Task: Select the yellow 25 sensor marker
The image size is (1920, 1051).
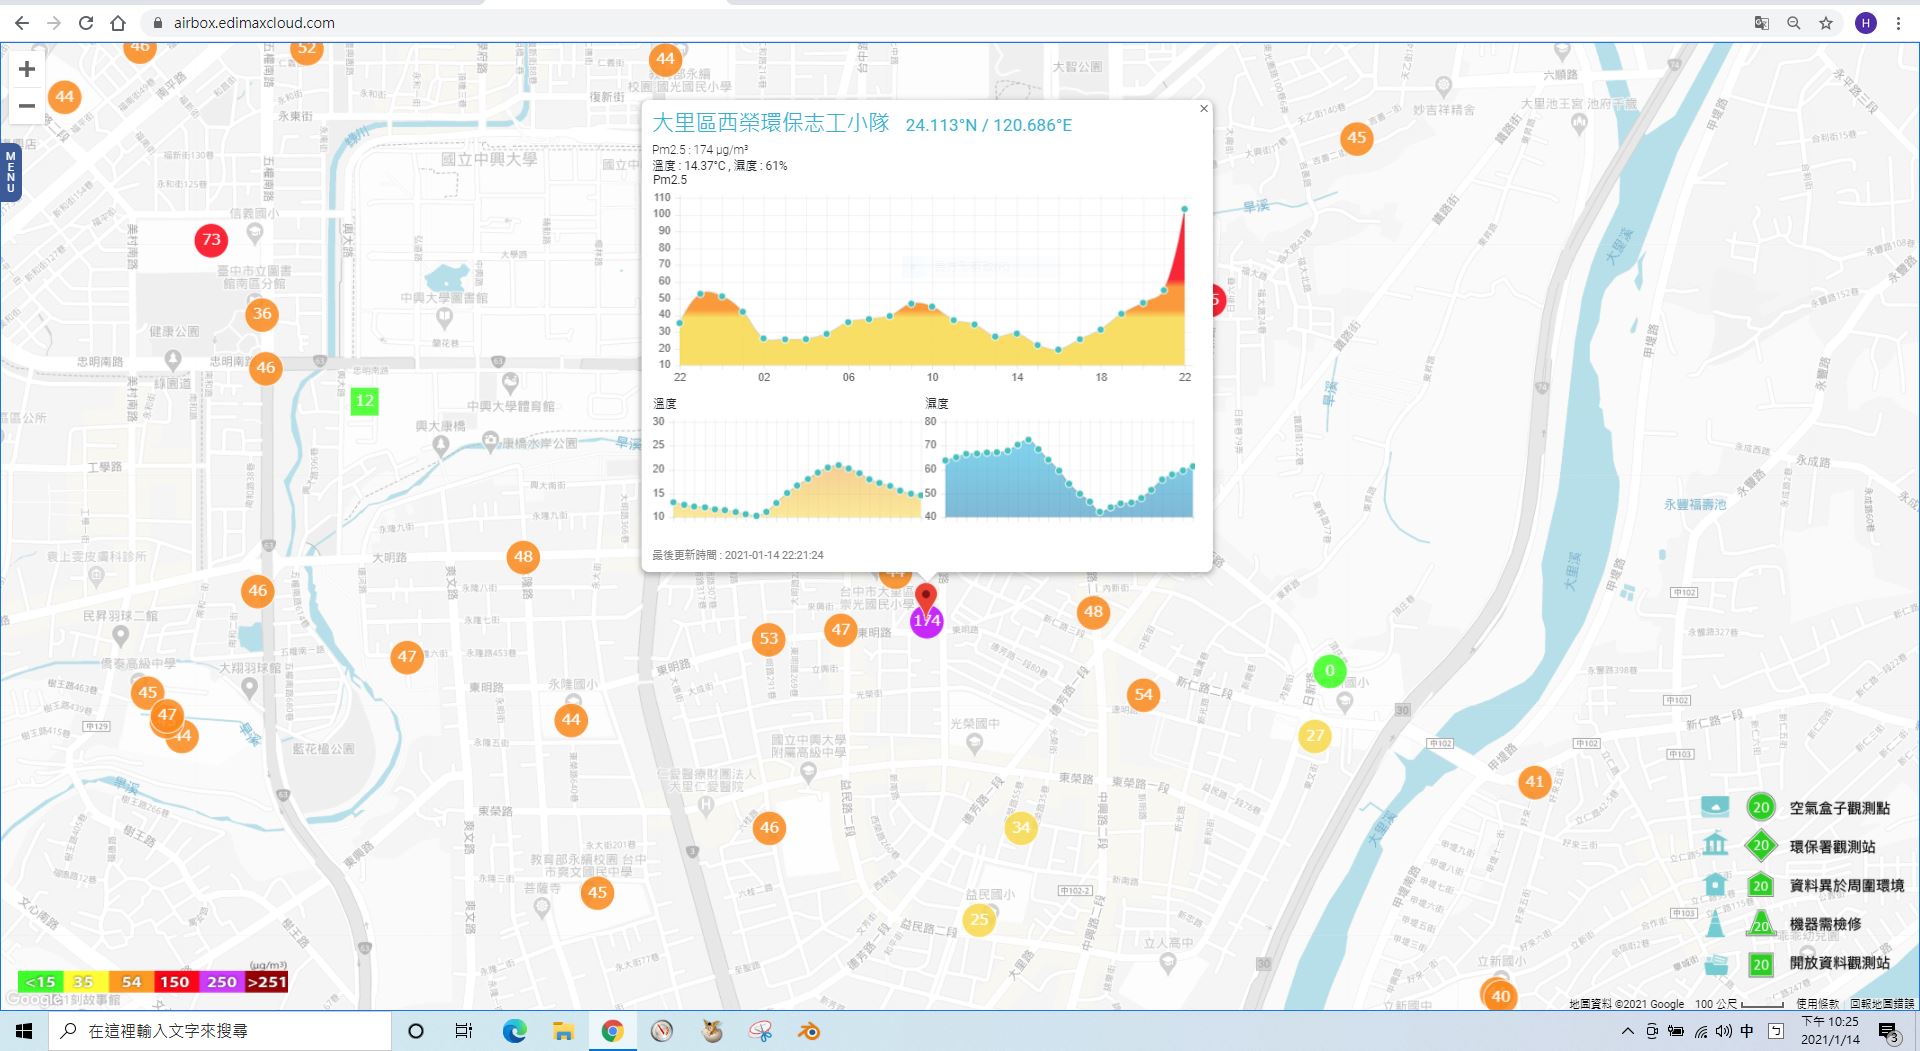Action: click(979, 920)
